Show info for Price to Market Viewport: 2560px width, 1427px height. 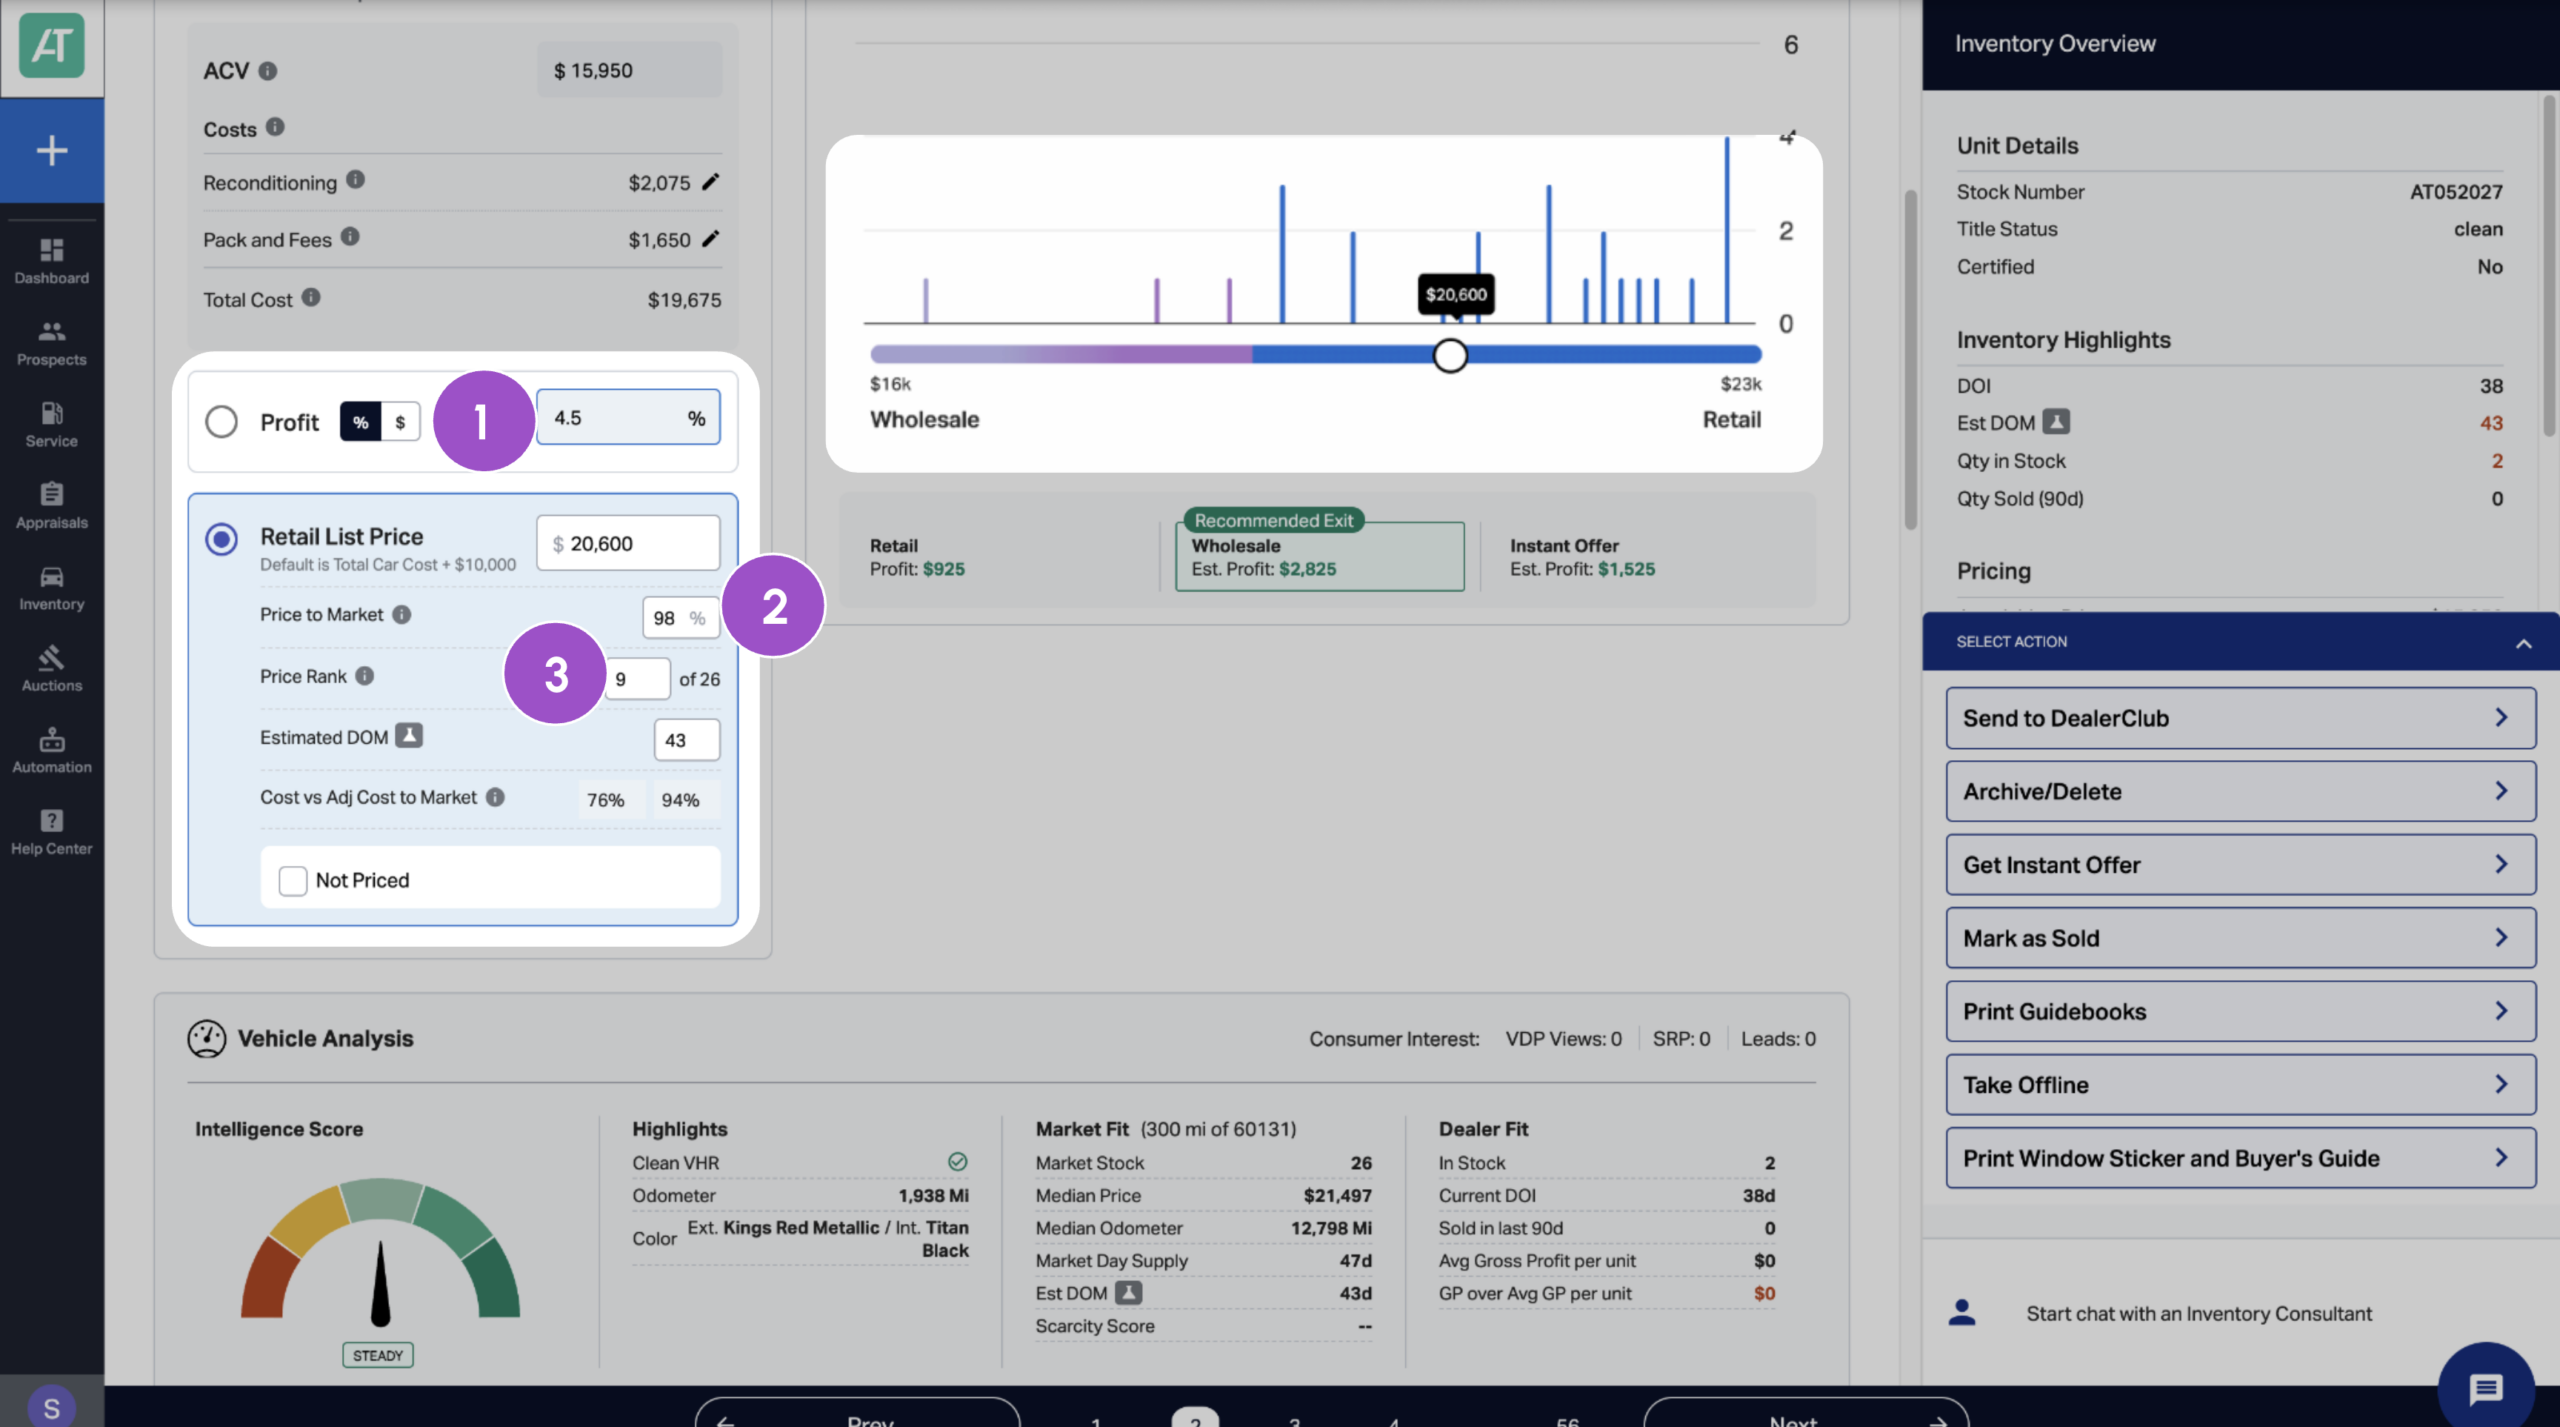pos(402,615)
